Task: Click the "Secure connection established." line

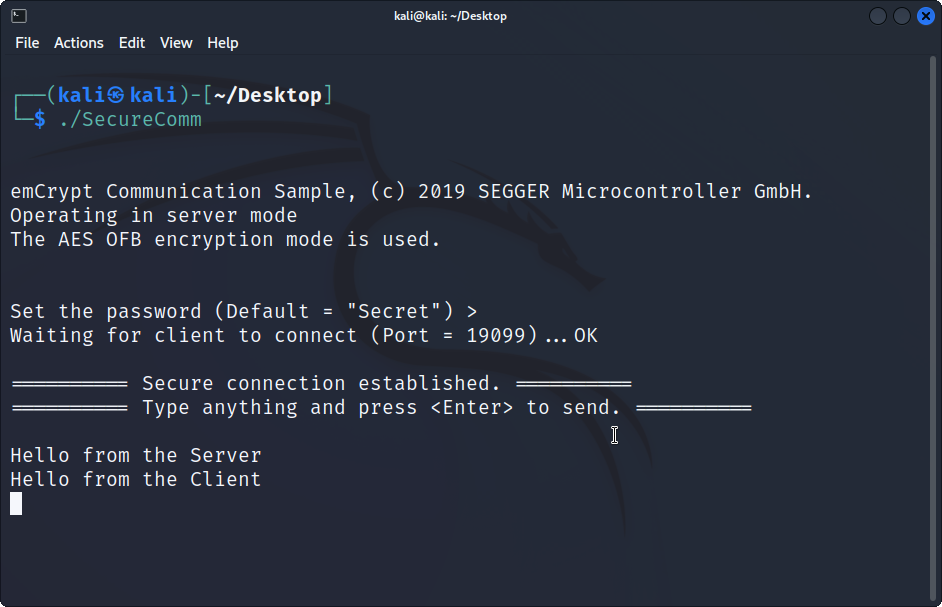Action: point(321,383)
